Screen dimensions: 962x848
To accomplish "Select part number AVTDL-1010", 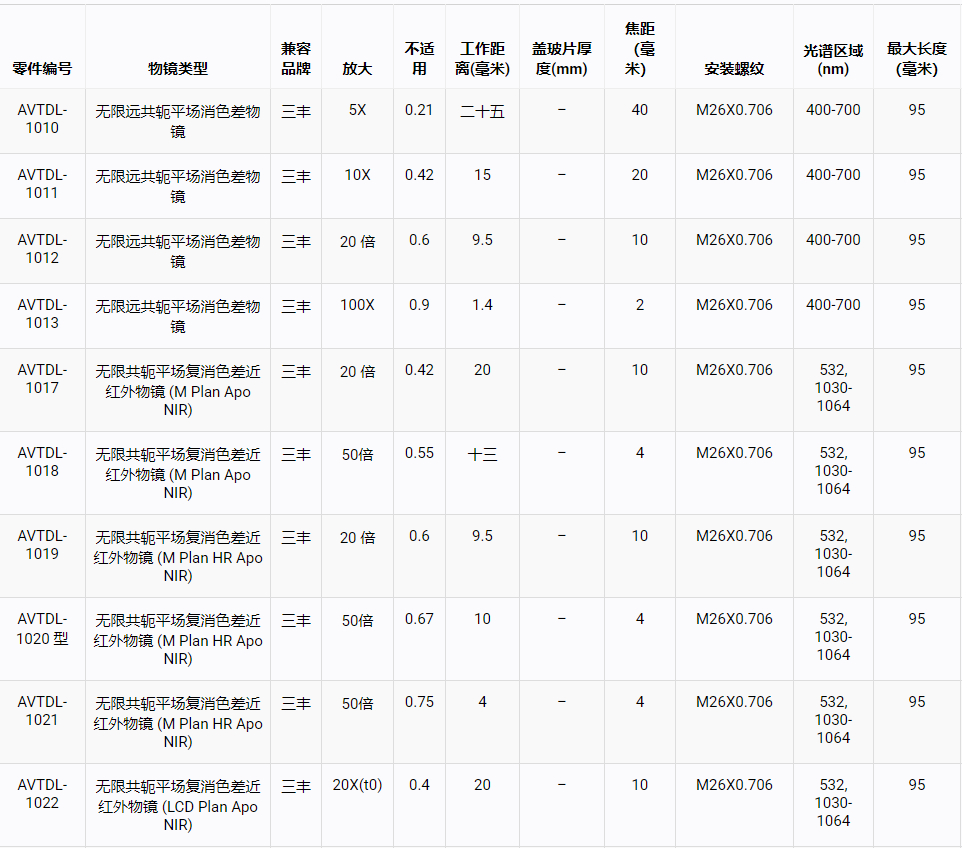I will point(42,118).
